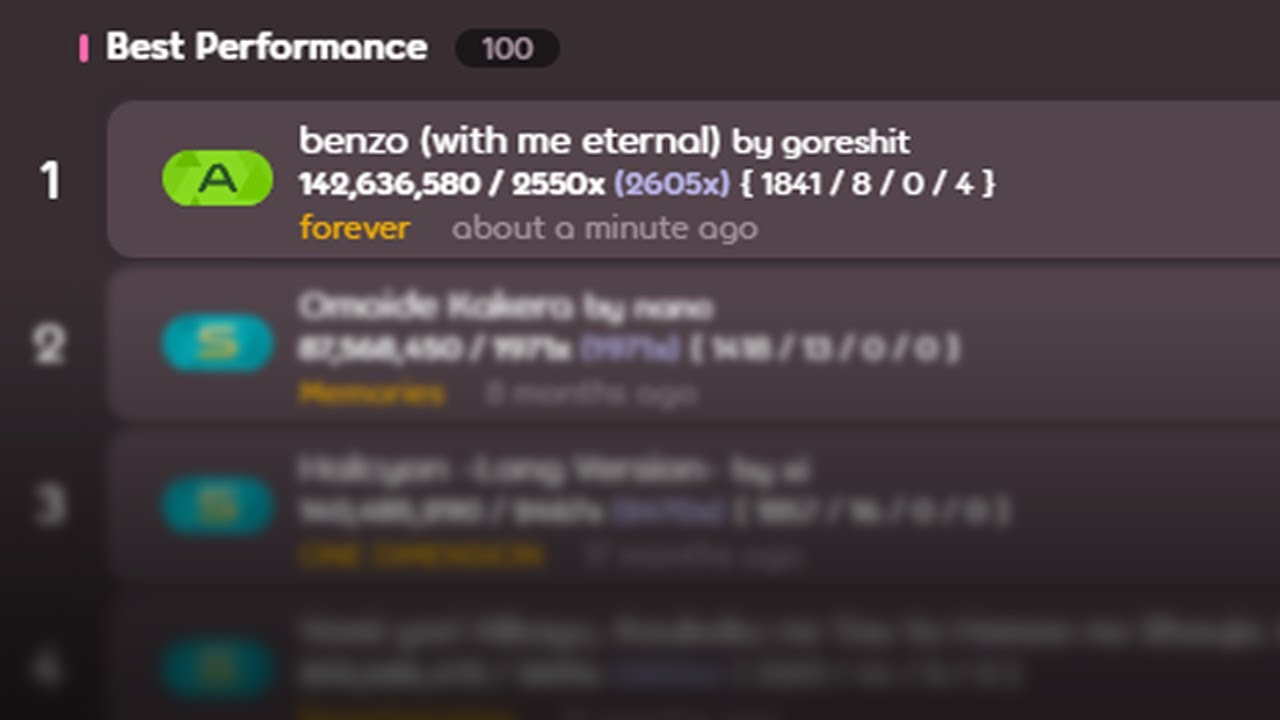The width and height of the screenshot is (1280, 720).
Task: Select the rank number 1 label
Action: [x=50, y=181]
